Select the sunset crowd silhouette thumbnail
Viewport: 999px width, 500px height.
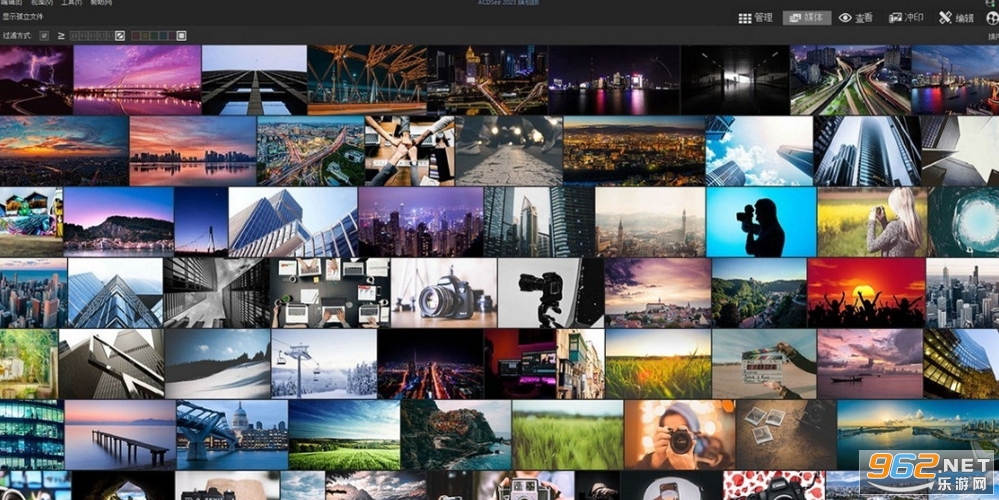click(x=866, y=292)
